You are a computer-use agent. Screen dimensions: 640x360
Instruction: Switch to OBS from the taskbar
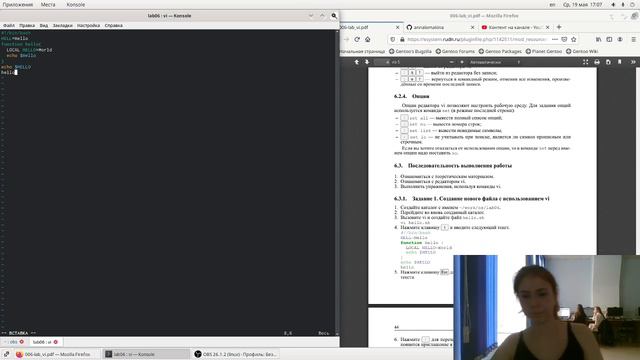pos(236,354)
